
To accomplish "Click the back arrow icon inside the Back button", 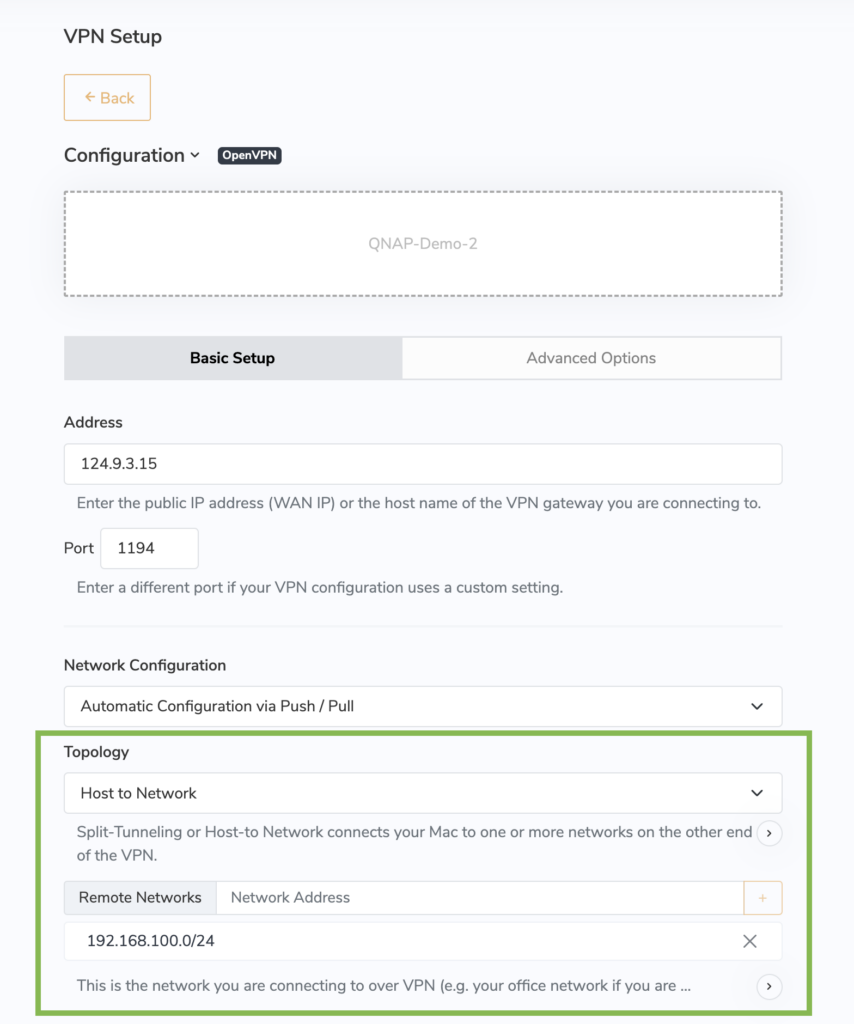I will 88,97.
